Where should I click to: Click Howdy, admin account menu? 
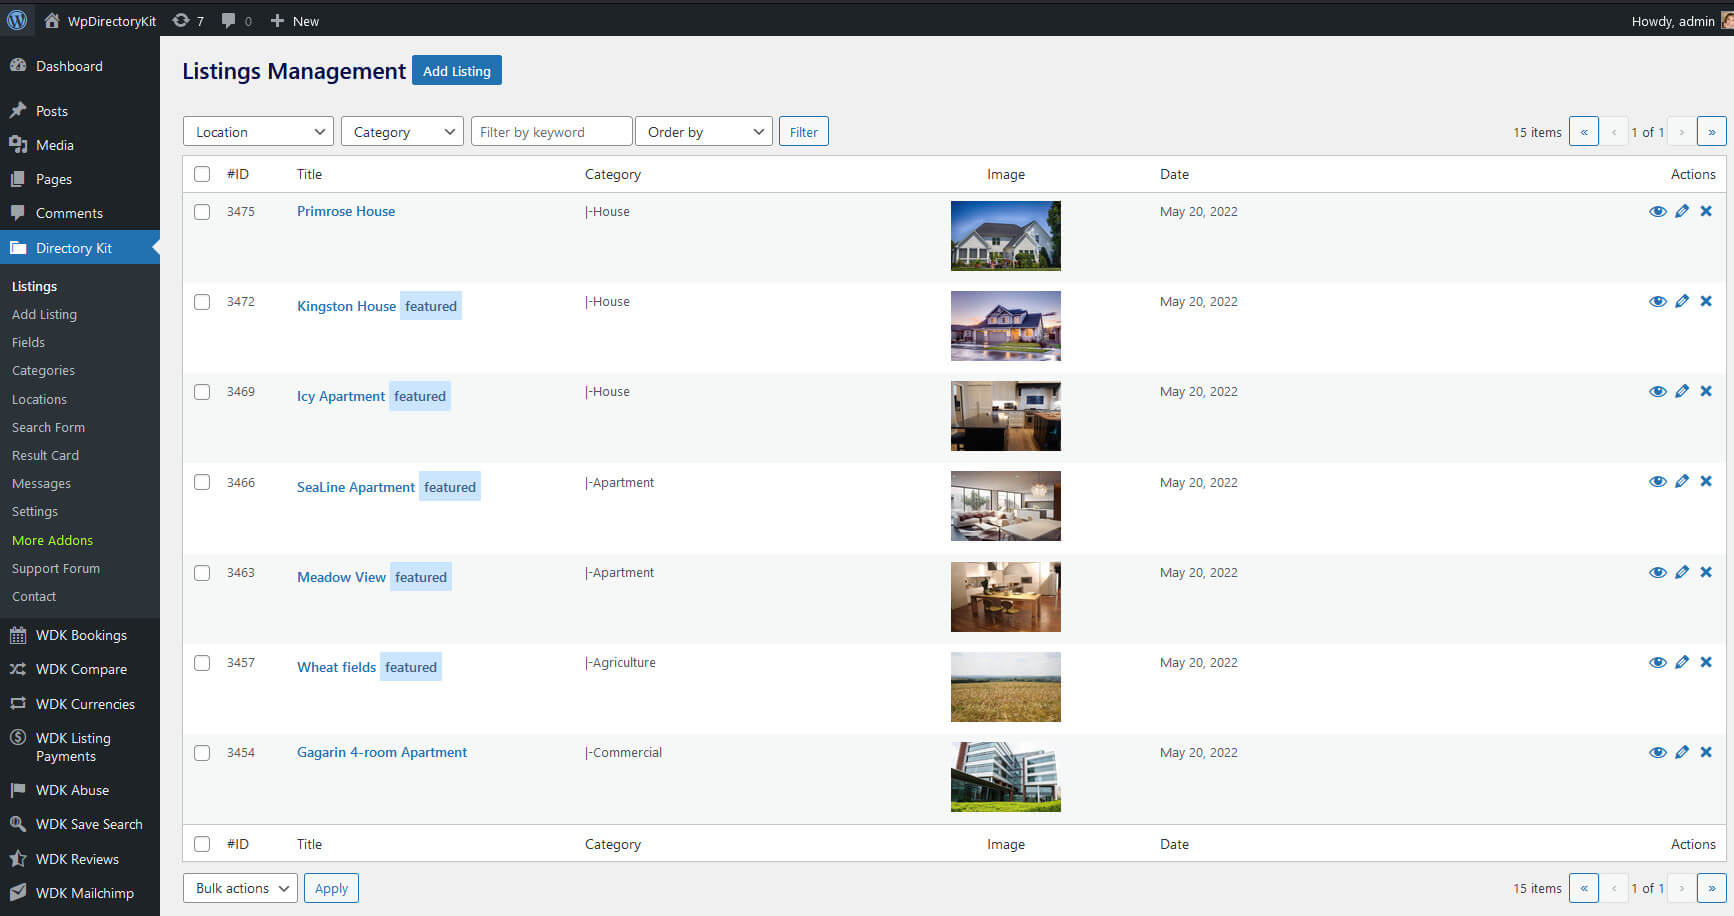[x=1680, y=21]
